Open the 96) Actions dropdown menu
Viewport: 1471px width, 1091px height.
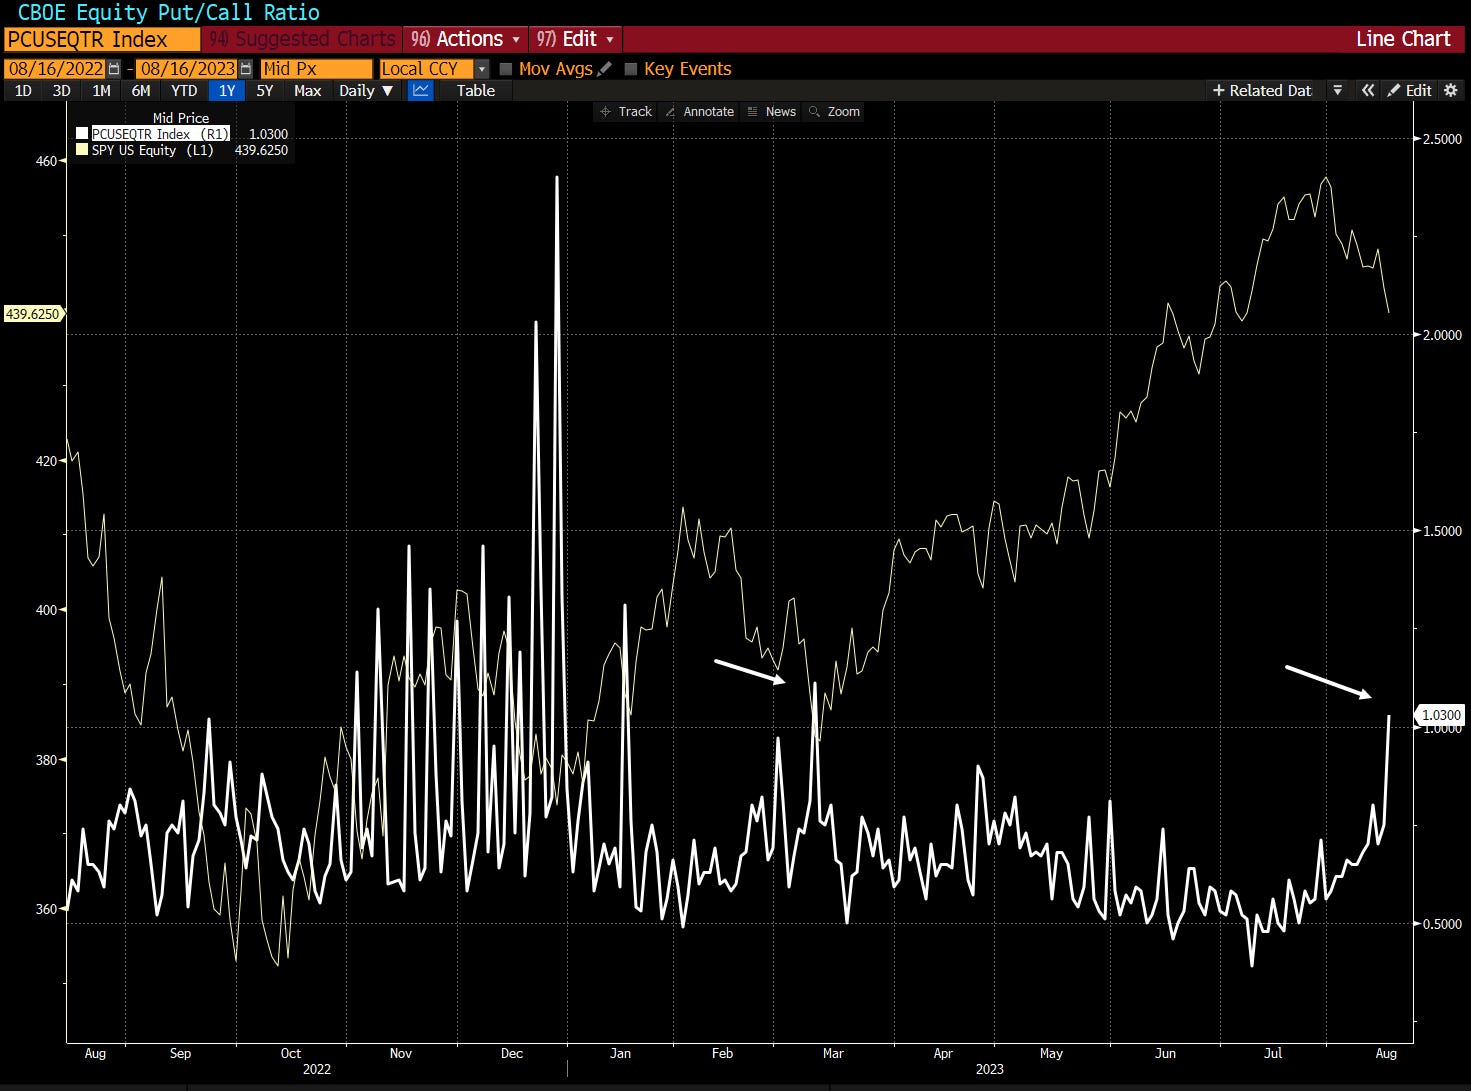[466, 39]
